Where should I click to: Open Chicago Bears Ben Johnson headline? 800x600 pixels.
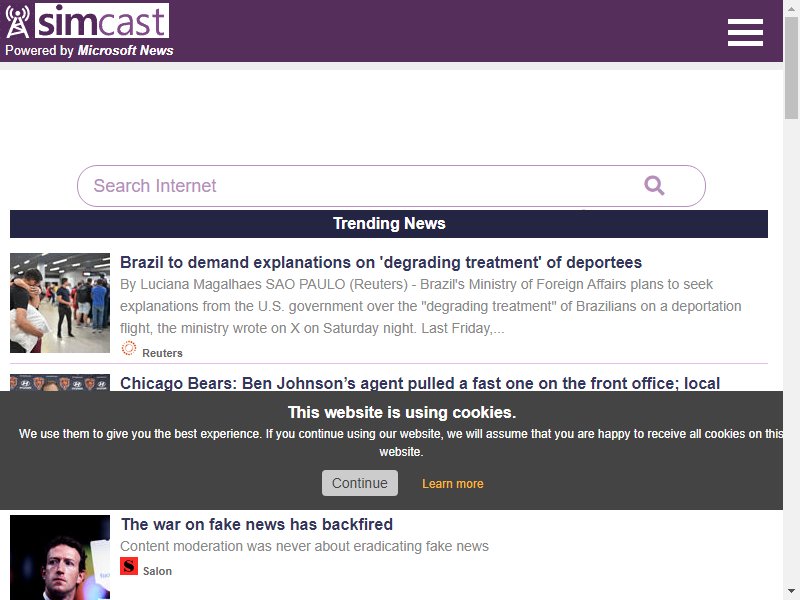tap(420, 383)
